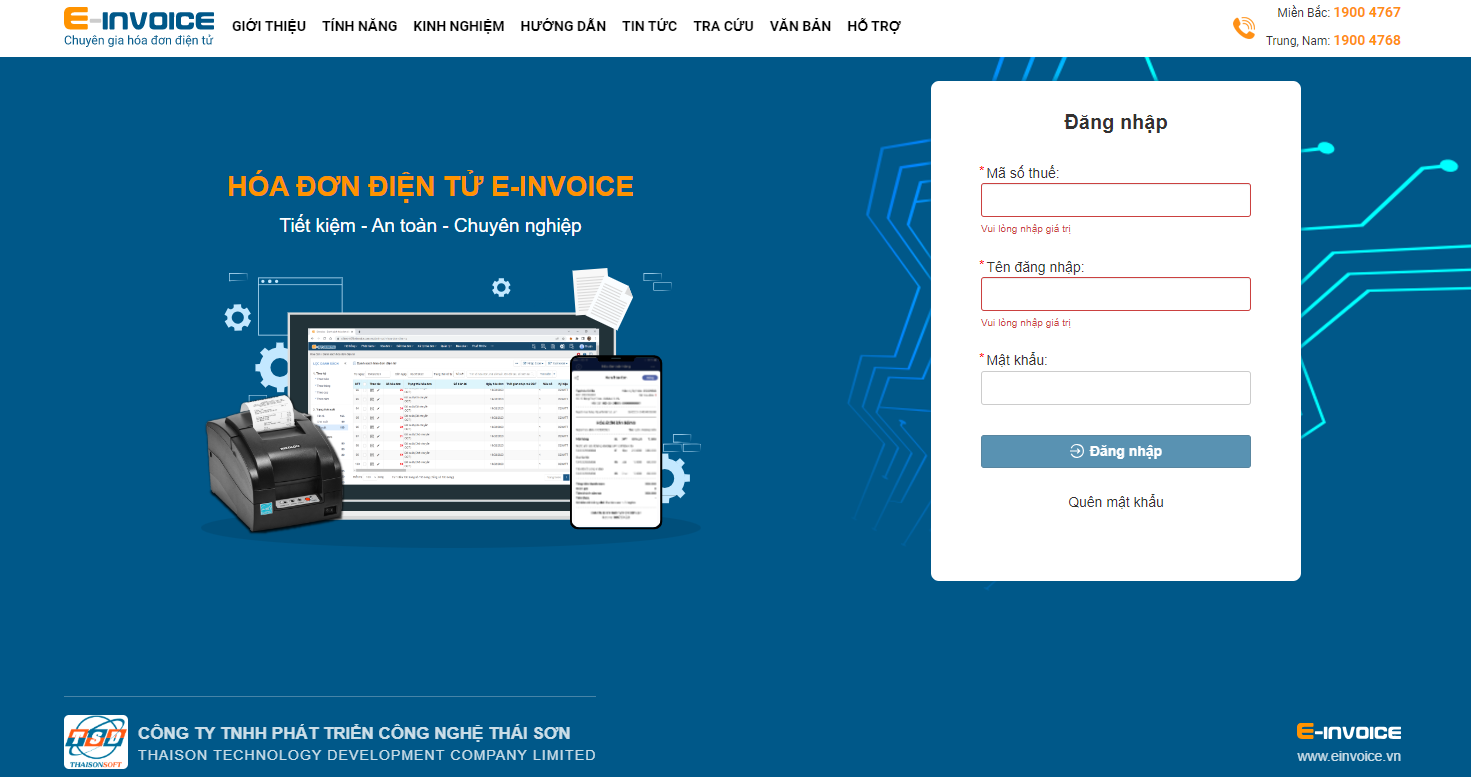Click the Tên đăng nhập label
The image size is (1471, 777).
coord(1035,267)
